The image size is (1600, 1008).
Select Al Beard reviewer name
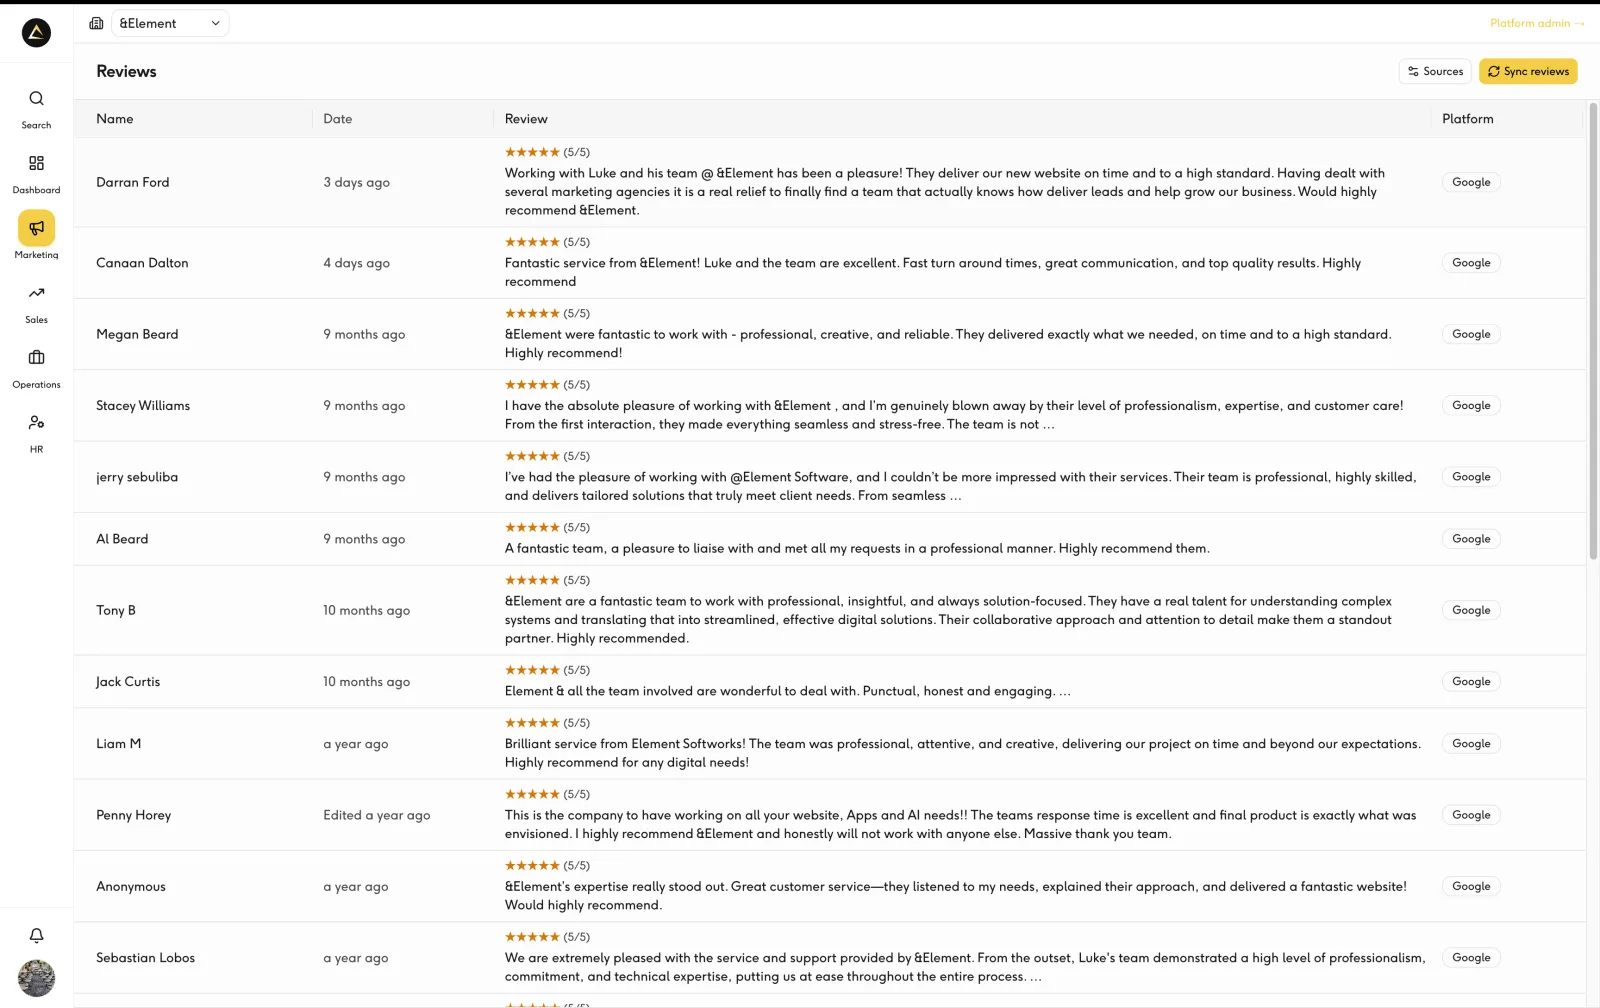(x=122, y=539)
